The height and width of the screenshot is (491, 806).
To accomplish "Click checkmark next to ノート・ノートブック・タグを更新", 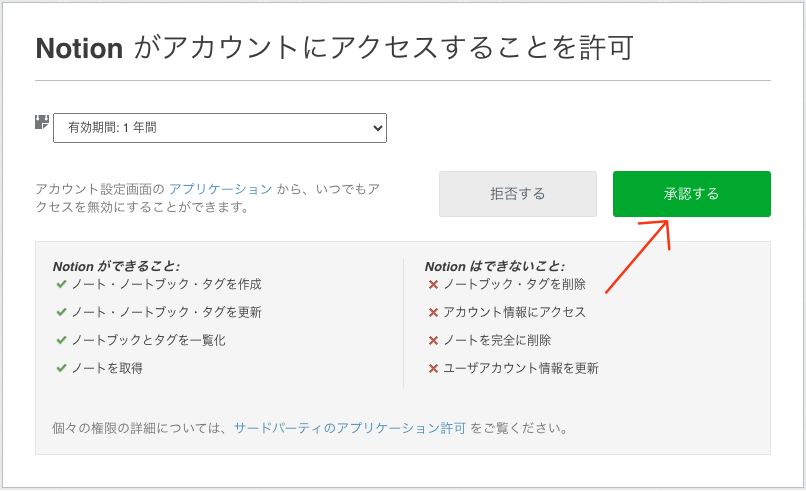I will [x=61, y=312].
